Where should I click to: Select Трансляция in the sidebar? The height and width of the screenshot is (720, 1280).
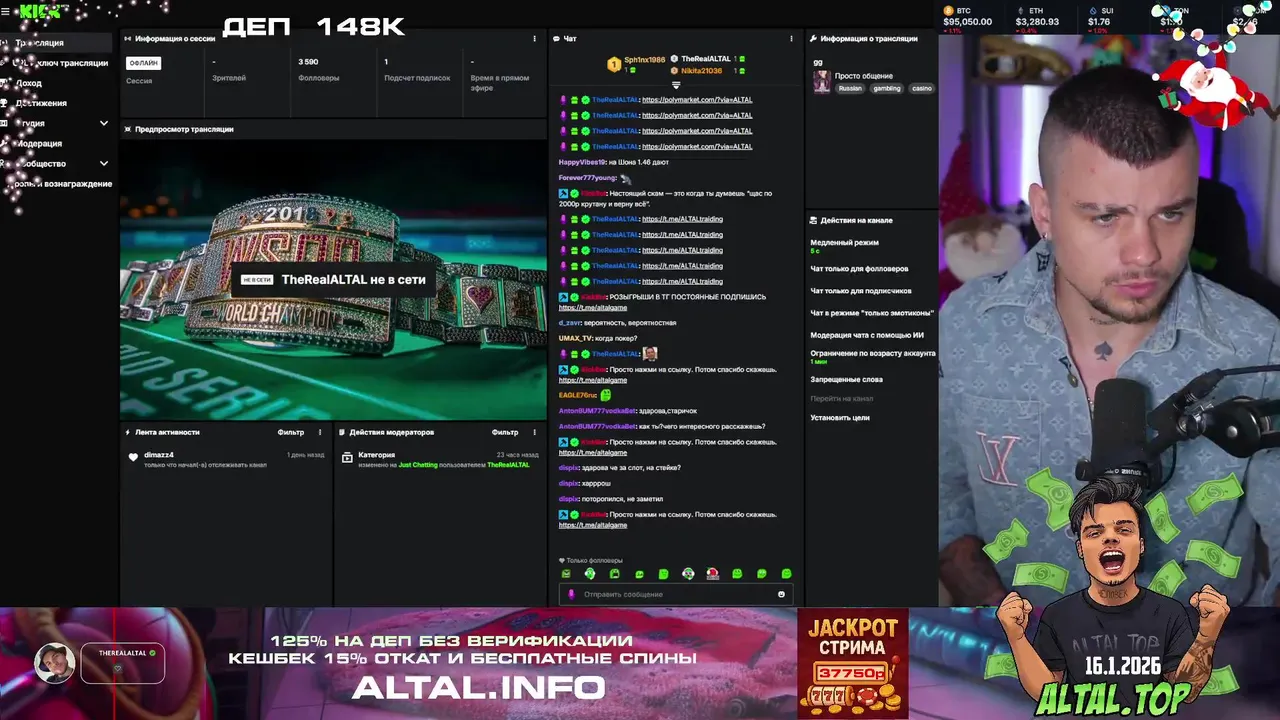57,43
